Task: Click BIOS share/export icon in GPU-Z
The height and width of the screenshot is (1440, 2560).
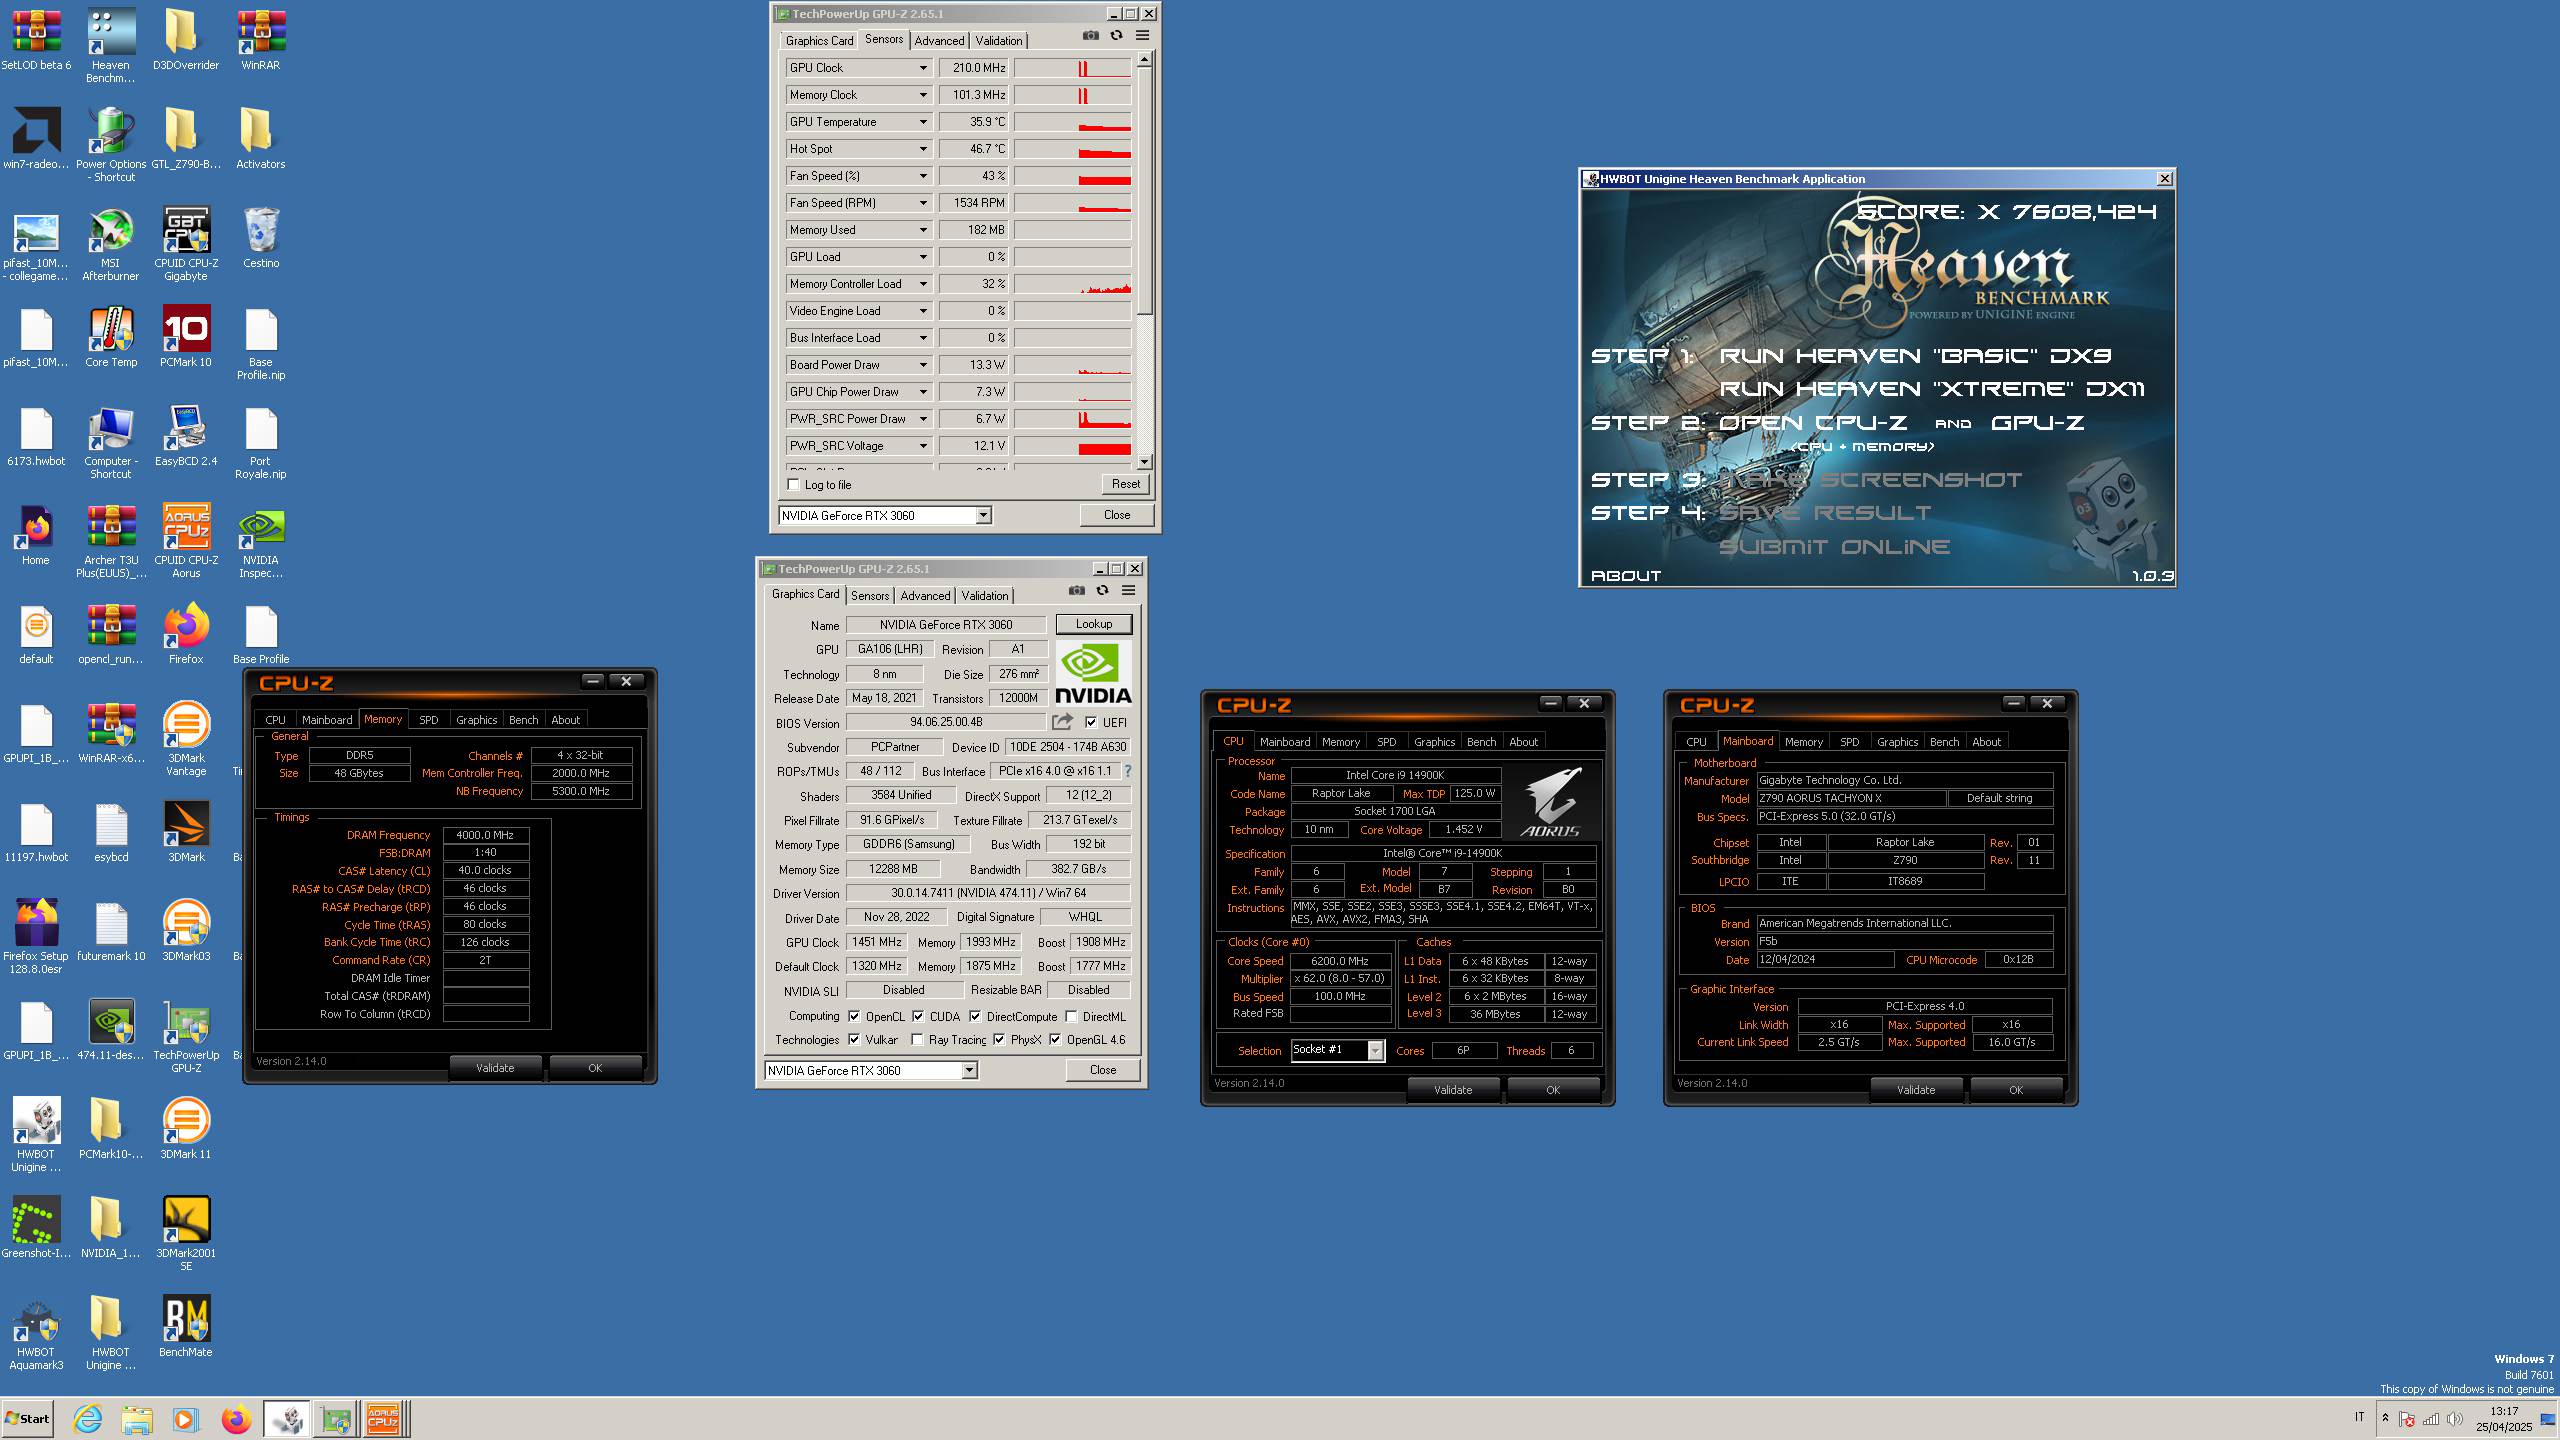Action: 1062,721
